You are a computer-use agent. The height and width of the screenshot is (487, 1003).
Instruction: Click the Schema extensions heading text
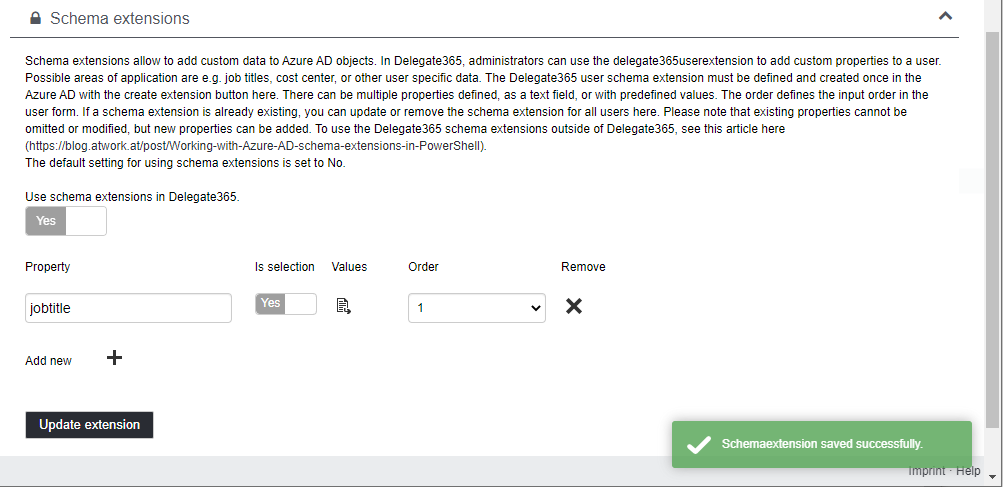[x=120, y=19]
